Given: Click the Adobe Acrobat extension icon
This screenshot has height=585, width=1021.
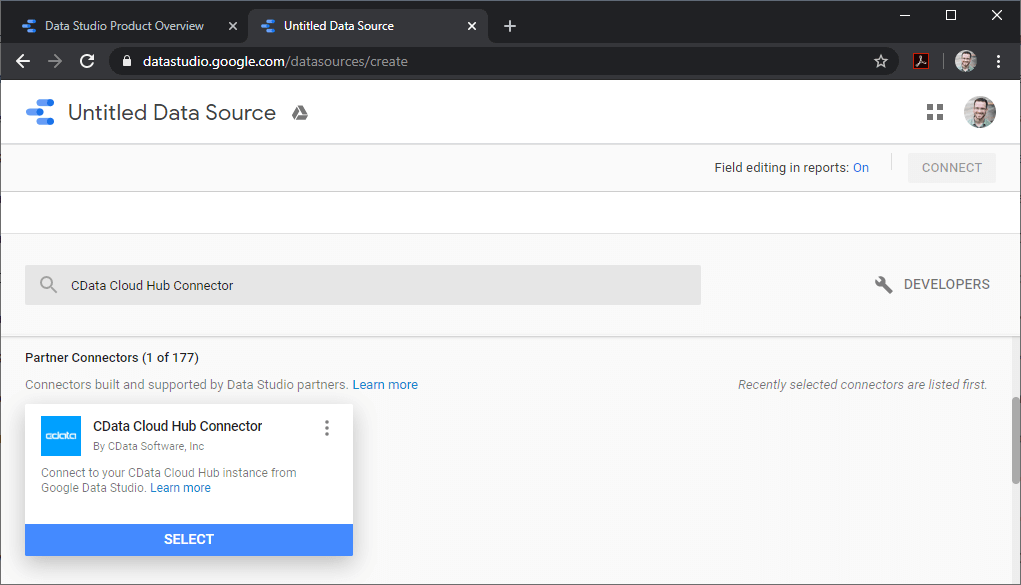Looking at the screenshot, I should tap(921, 61).
